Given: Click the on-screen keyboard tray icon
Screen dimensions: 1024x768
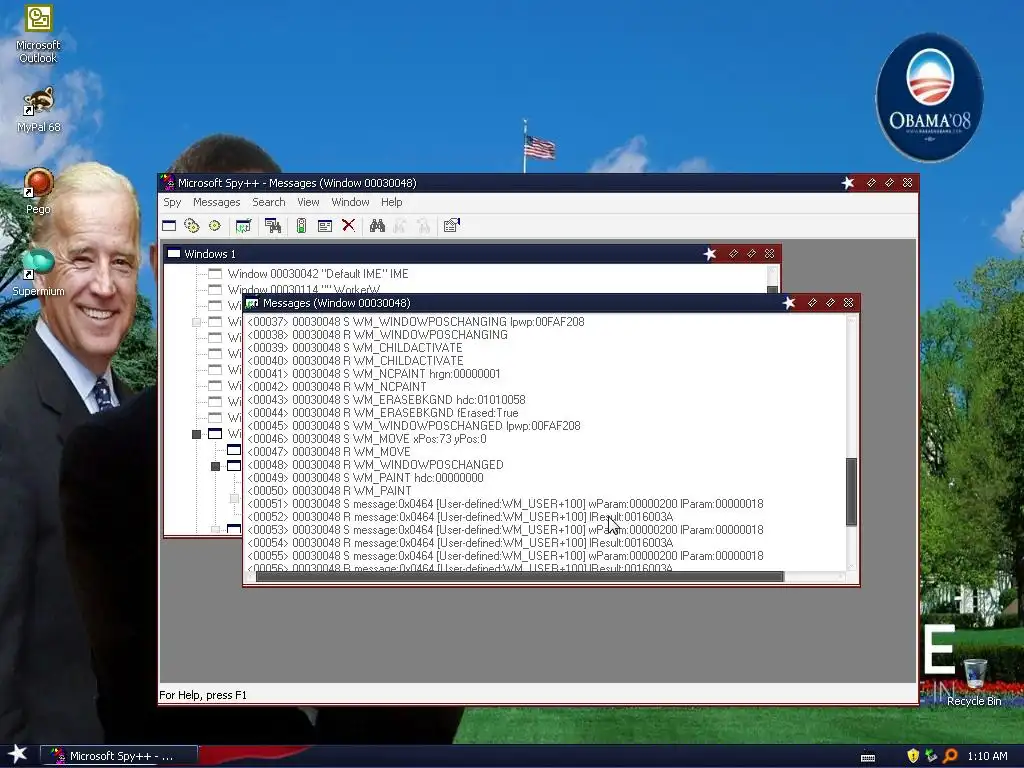Looking at the screenshot, I should 868,757.
